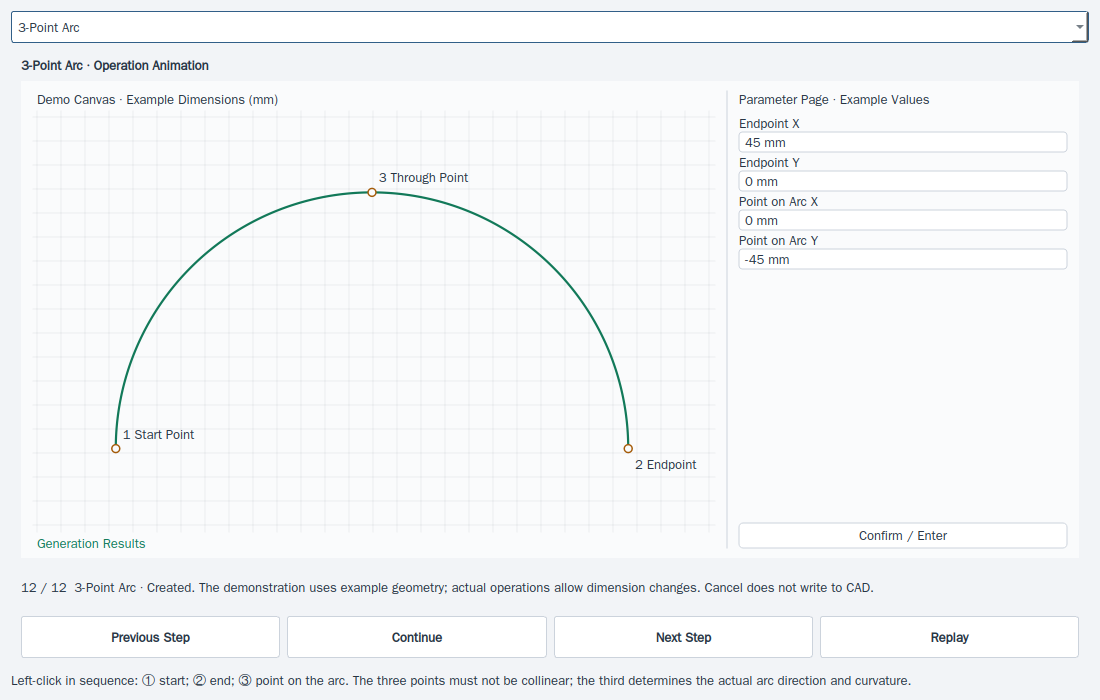Click the 'Point on Arc Y' label
This screenshot has width=1100, height=700.
point(778,241)
